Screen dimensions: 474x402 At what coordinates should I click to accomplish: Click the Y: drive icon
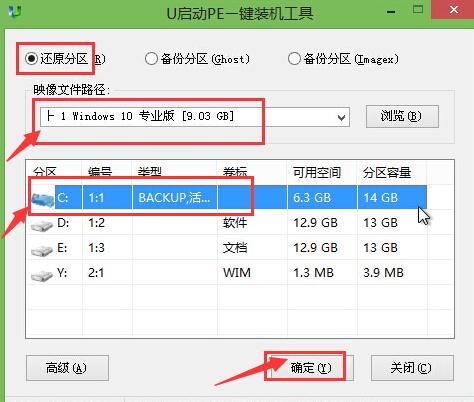(42, 276)
